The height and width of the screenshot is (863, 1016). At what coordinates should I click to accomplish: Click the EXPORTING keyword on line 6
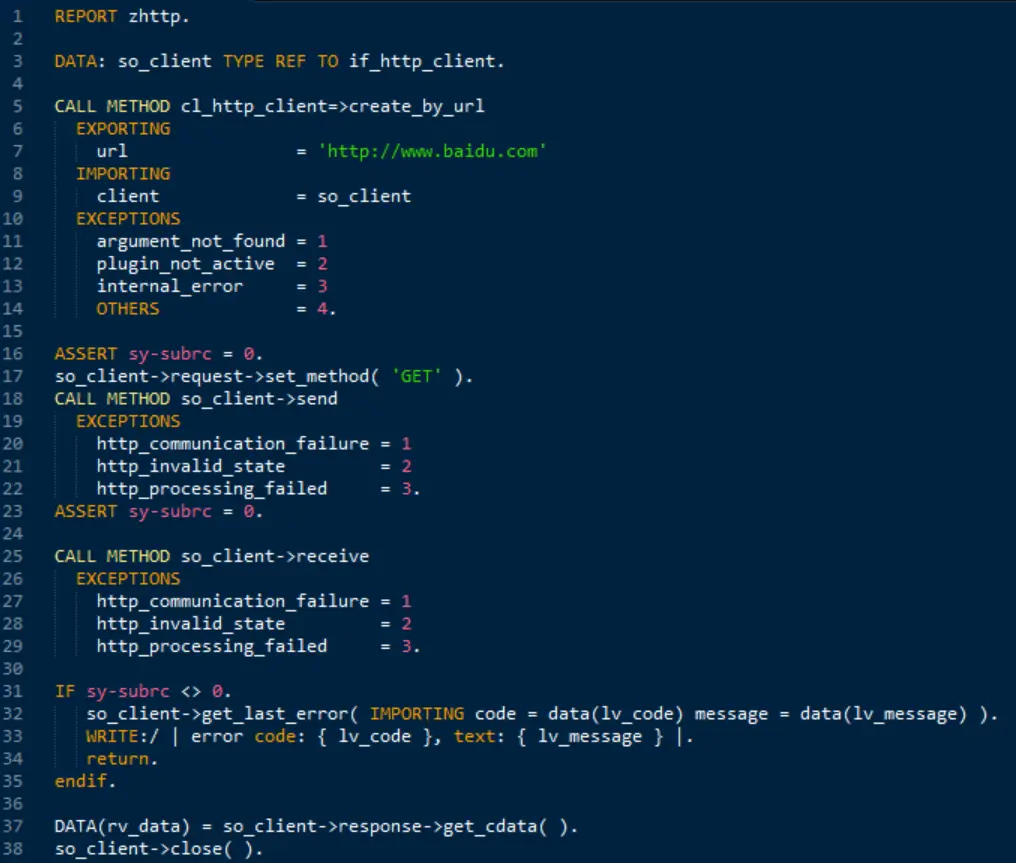[x=123, y=128]
